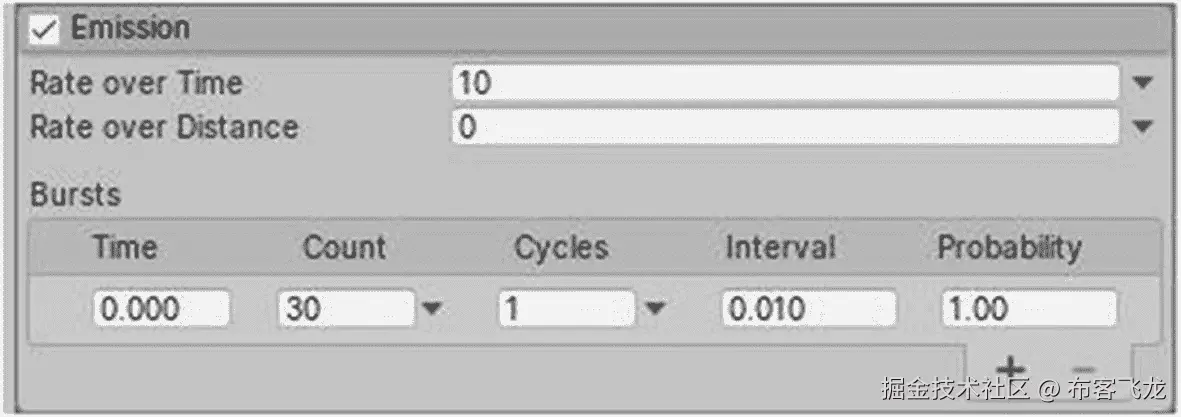Click the Rate over Distance label

coord(164,127)
